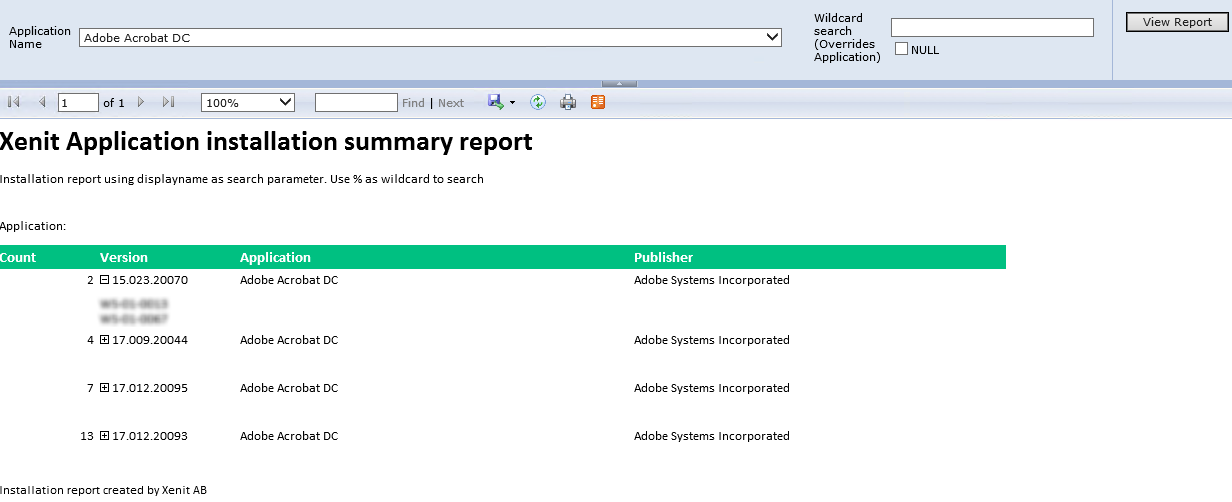
Task: Click the Next search link
Action: click(x=451, y=103)
